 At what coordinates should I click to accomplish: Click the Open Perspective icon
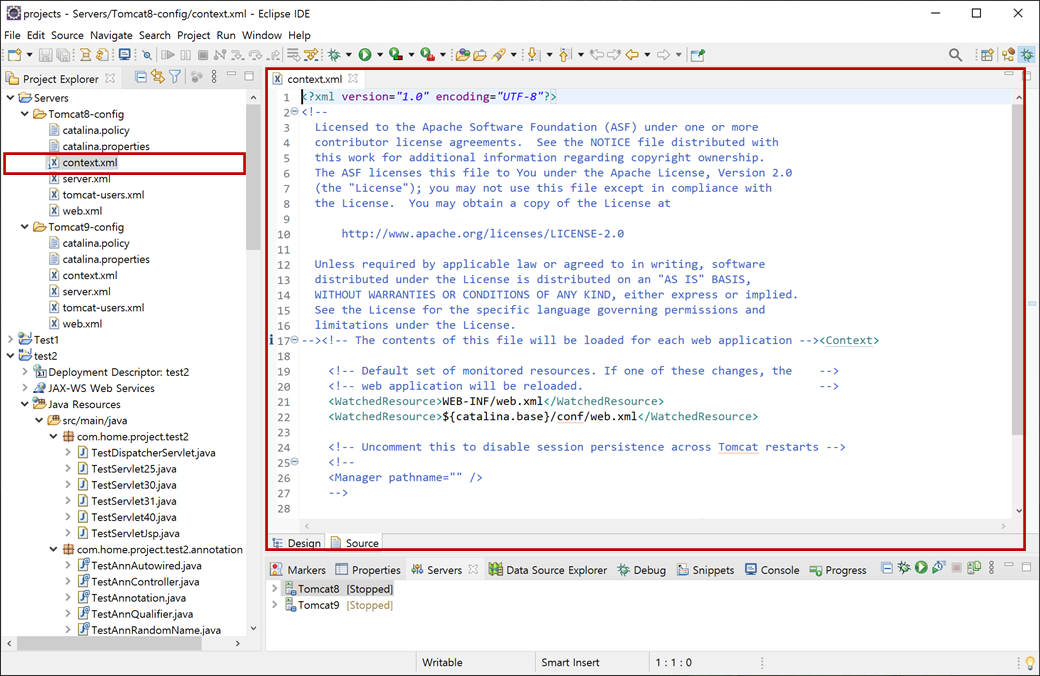[987, 55]
